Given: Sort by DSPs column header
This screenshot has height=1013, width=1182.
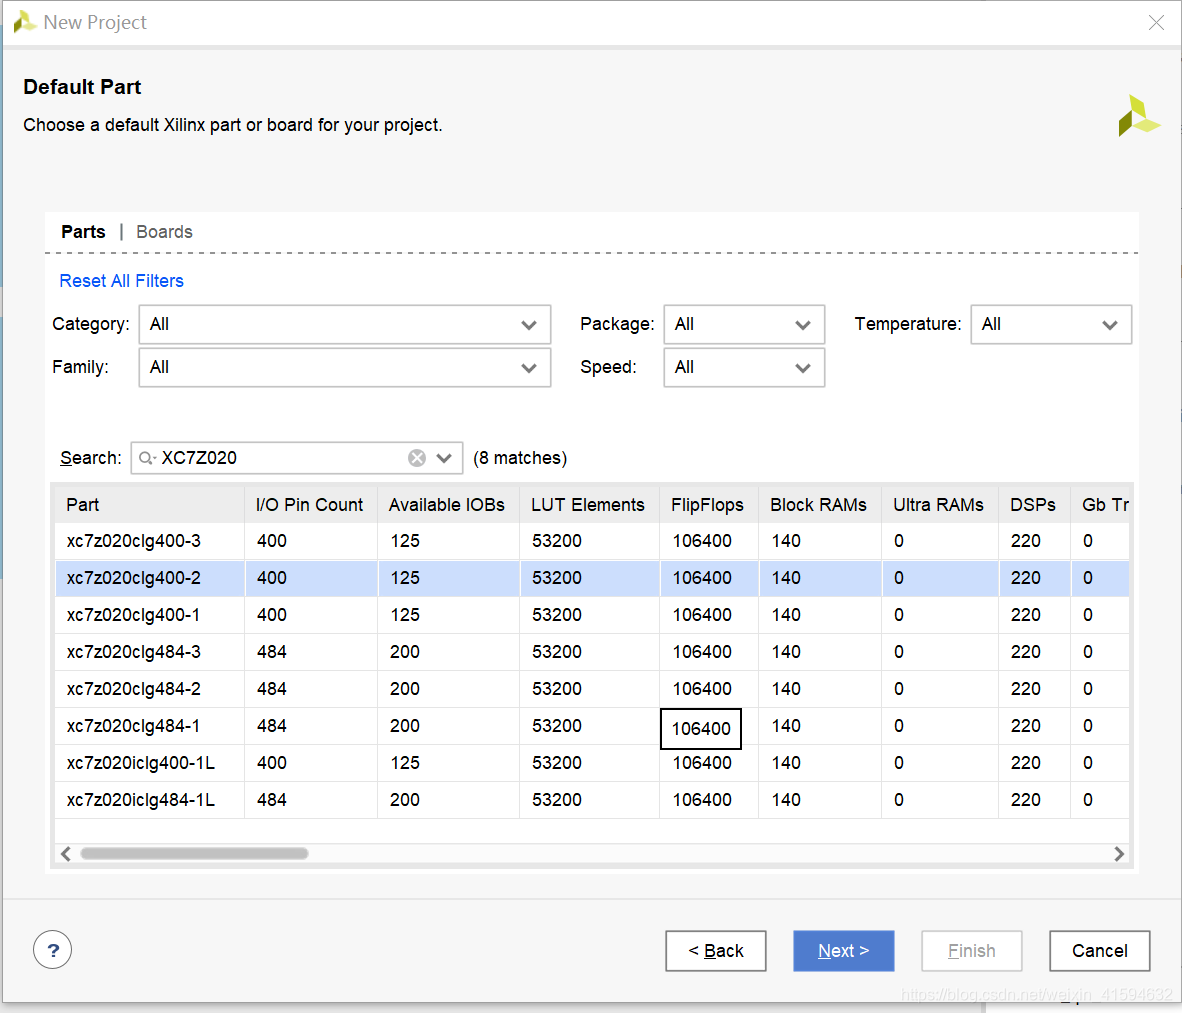Looking at the screenshot, I should click(1034, 504).
